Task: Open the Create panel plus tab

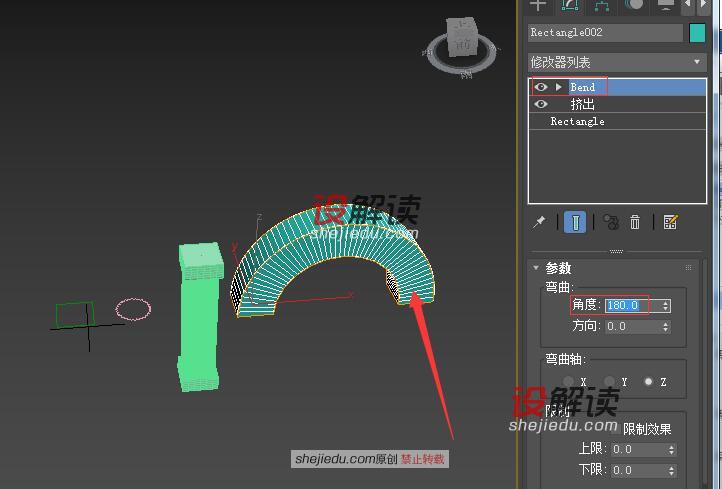Action: pyautogui.click(x=538, y=5)
